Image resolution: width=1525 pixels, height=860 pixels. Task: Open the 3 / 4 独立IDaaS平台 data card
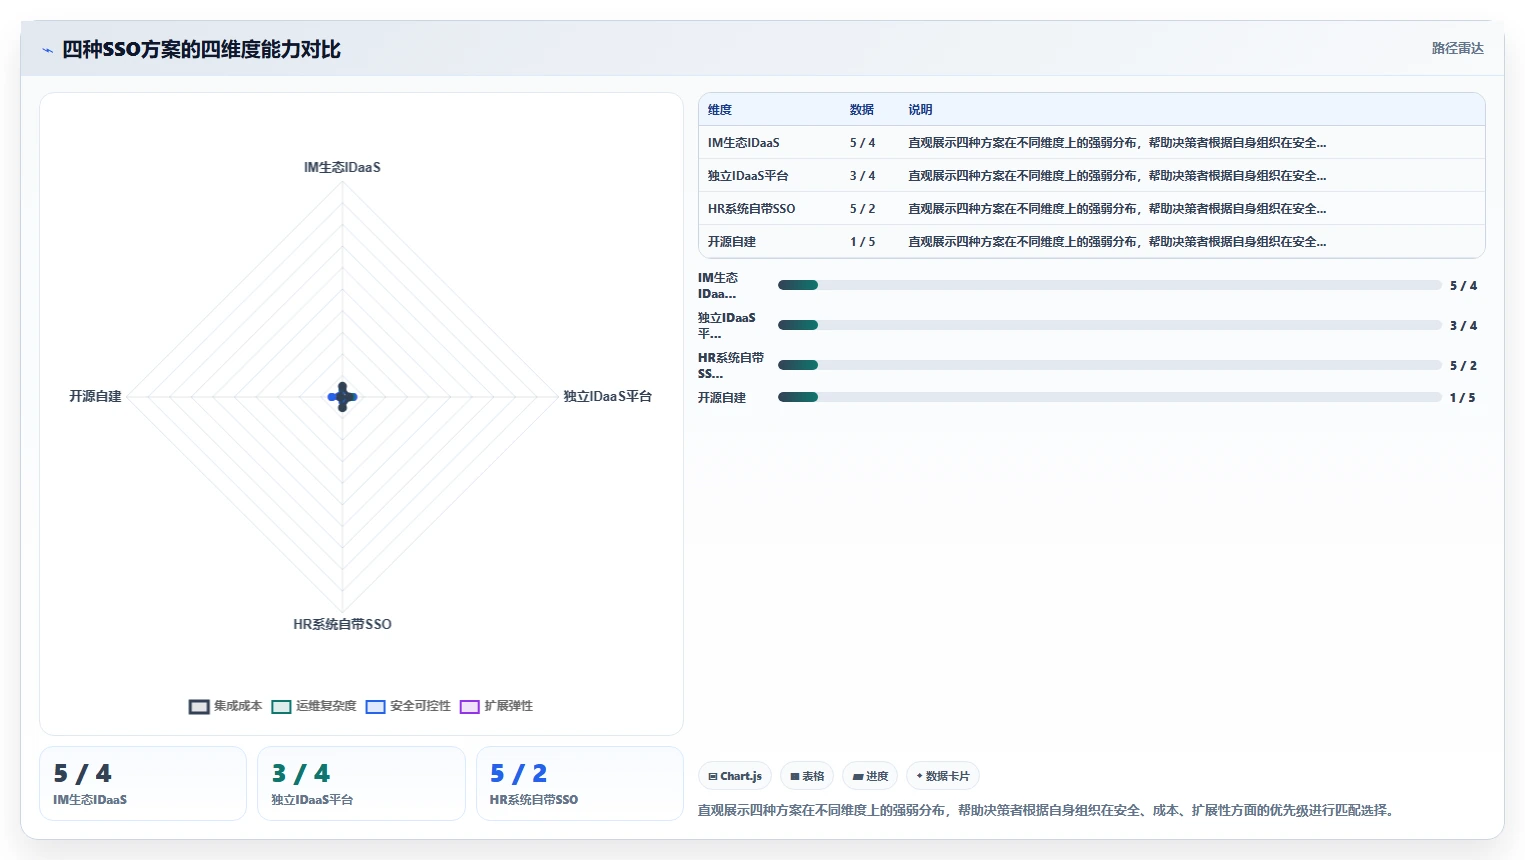tap(361, 783)
